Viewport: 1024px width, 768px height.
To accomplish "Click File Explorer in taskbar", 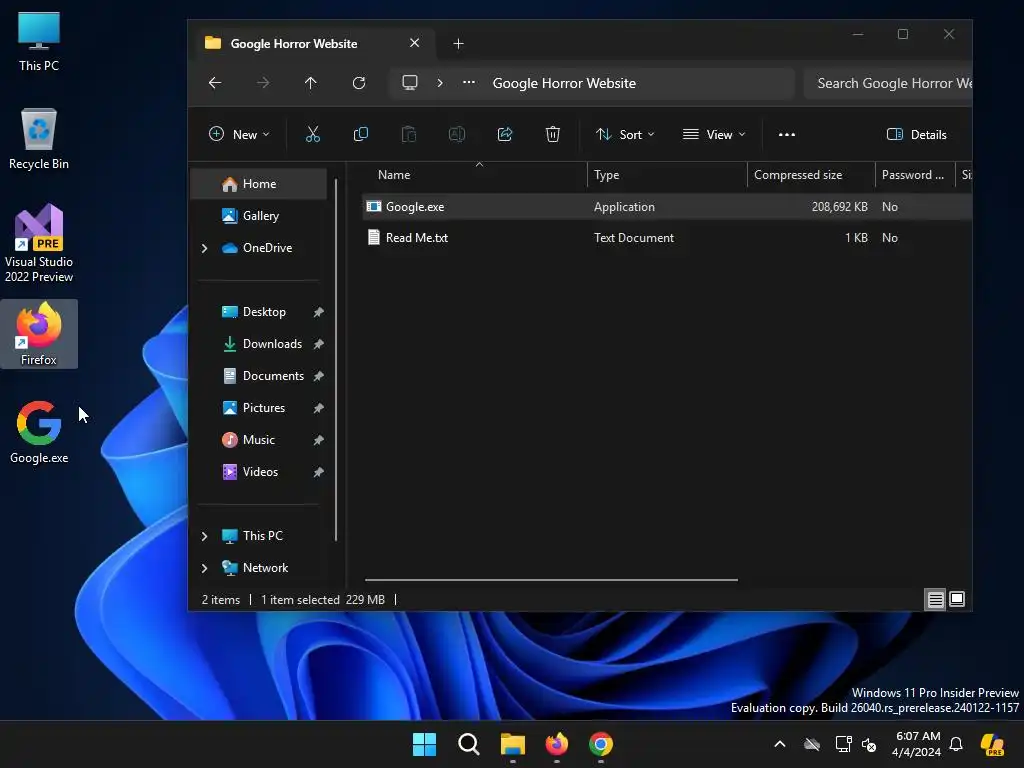I will click(x=513, y=744).
